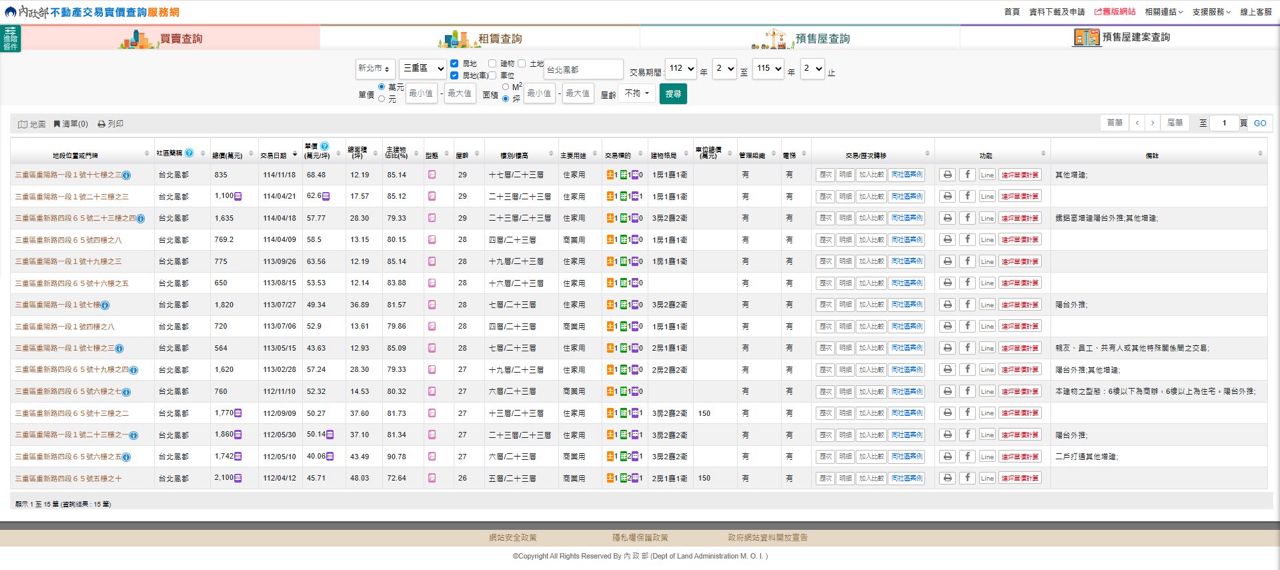The height and width of the screenshot is (570, 1280).
Task: Click info icon next to 重陽路一段1號十七樓之三
Action: [x=127, y=175]
